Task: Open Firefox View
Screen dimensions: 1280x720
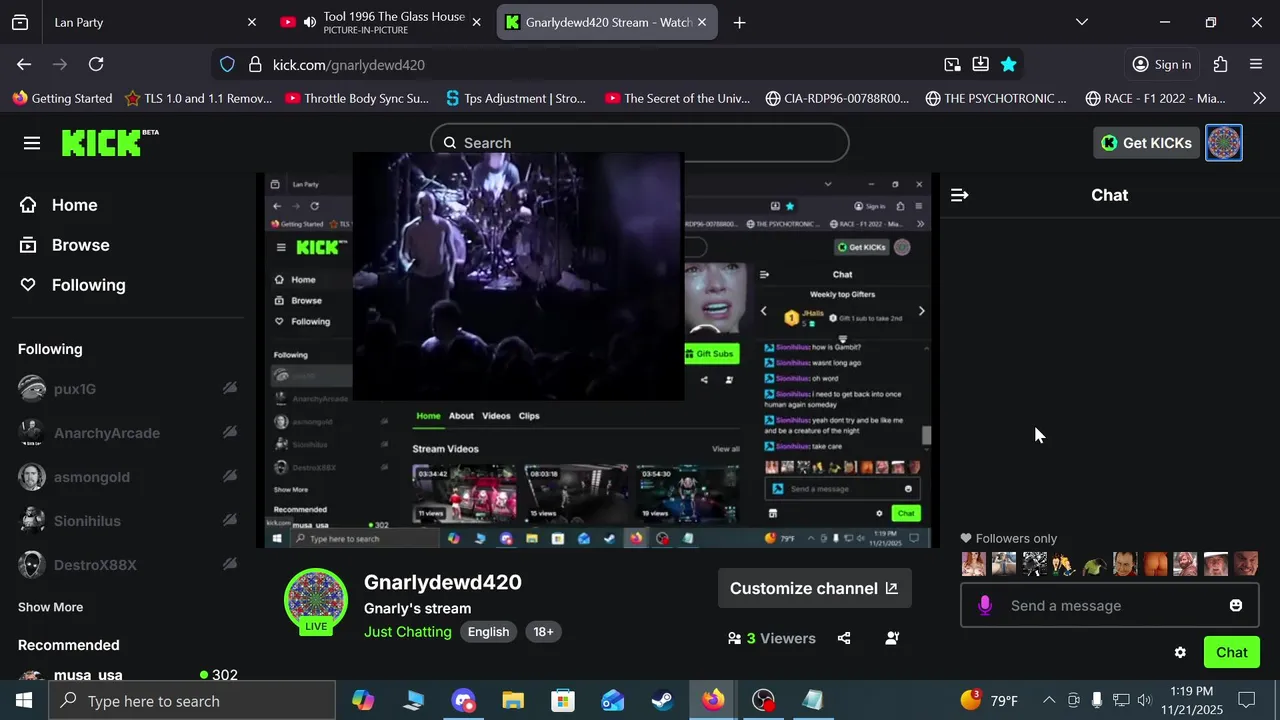Action: click(20, 22)
